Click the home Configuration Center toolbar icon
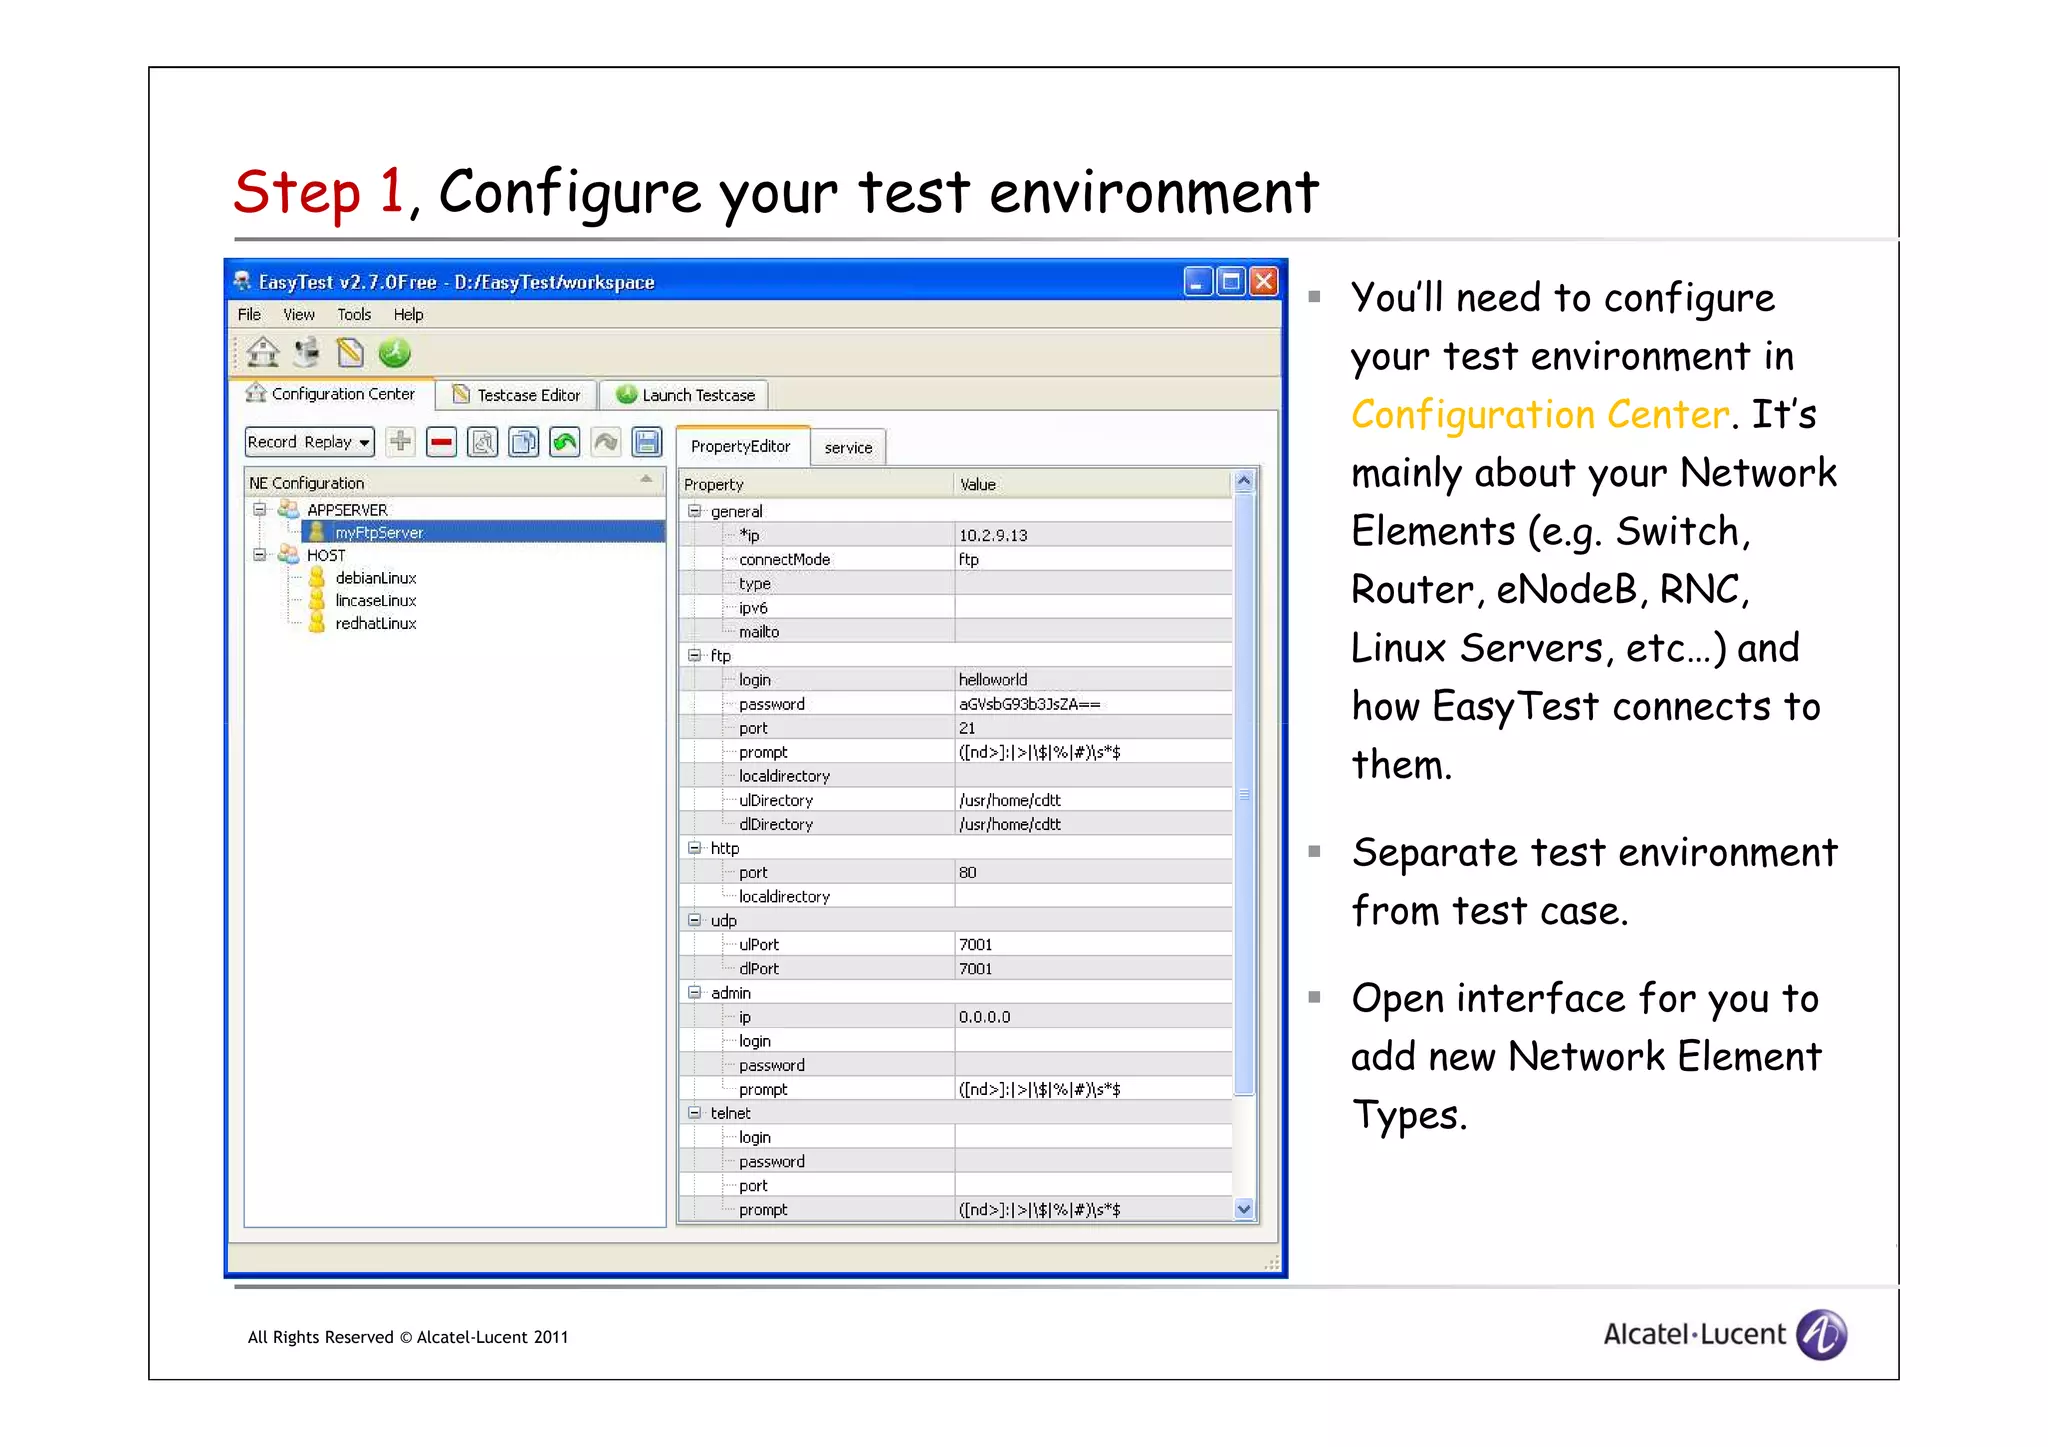Image resolution: width=2048 pixels, height=1447 pixels. coord(263,352)
